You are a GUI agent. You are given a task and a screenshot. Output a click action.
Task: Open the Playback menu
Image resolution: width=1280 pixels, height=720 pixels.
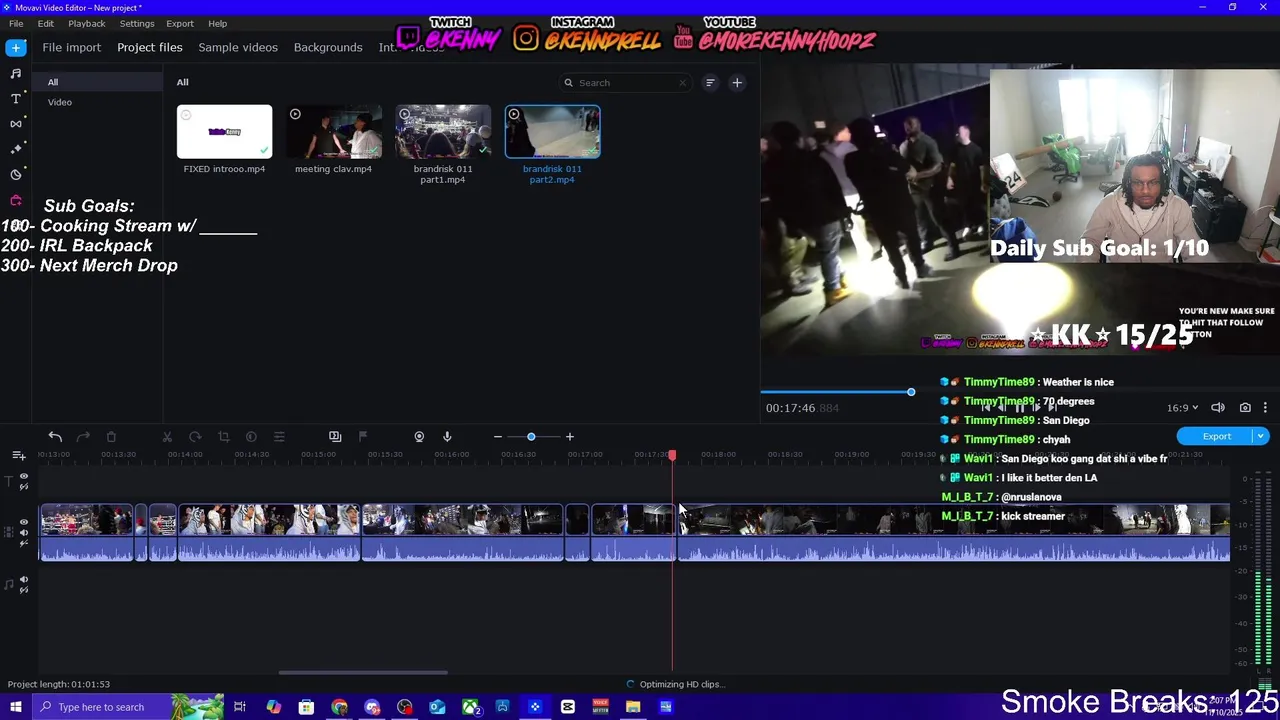87,23
